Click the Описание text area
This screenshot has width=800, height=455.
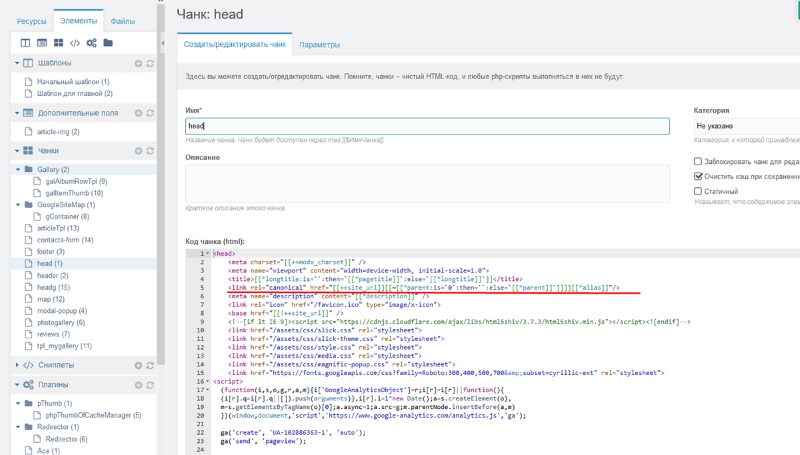pyautogui.click(x=427, y=184)
